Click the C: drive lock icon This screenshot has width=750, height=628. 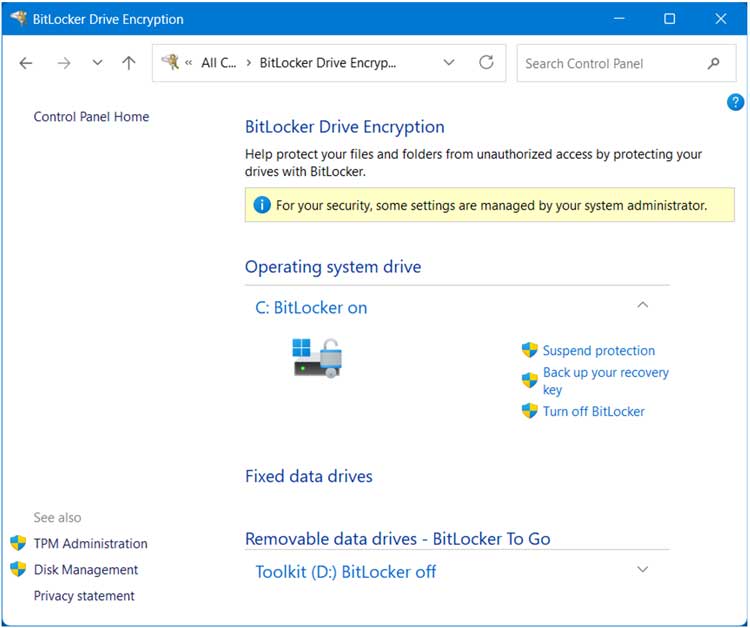tap(317, 358)
